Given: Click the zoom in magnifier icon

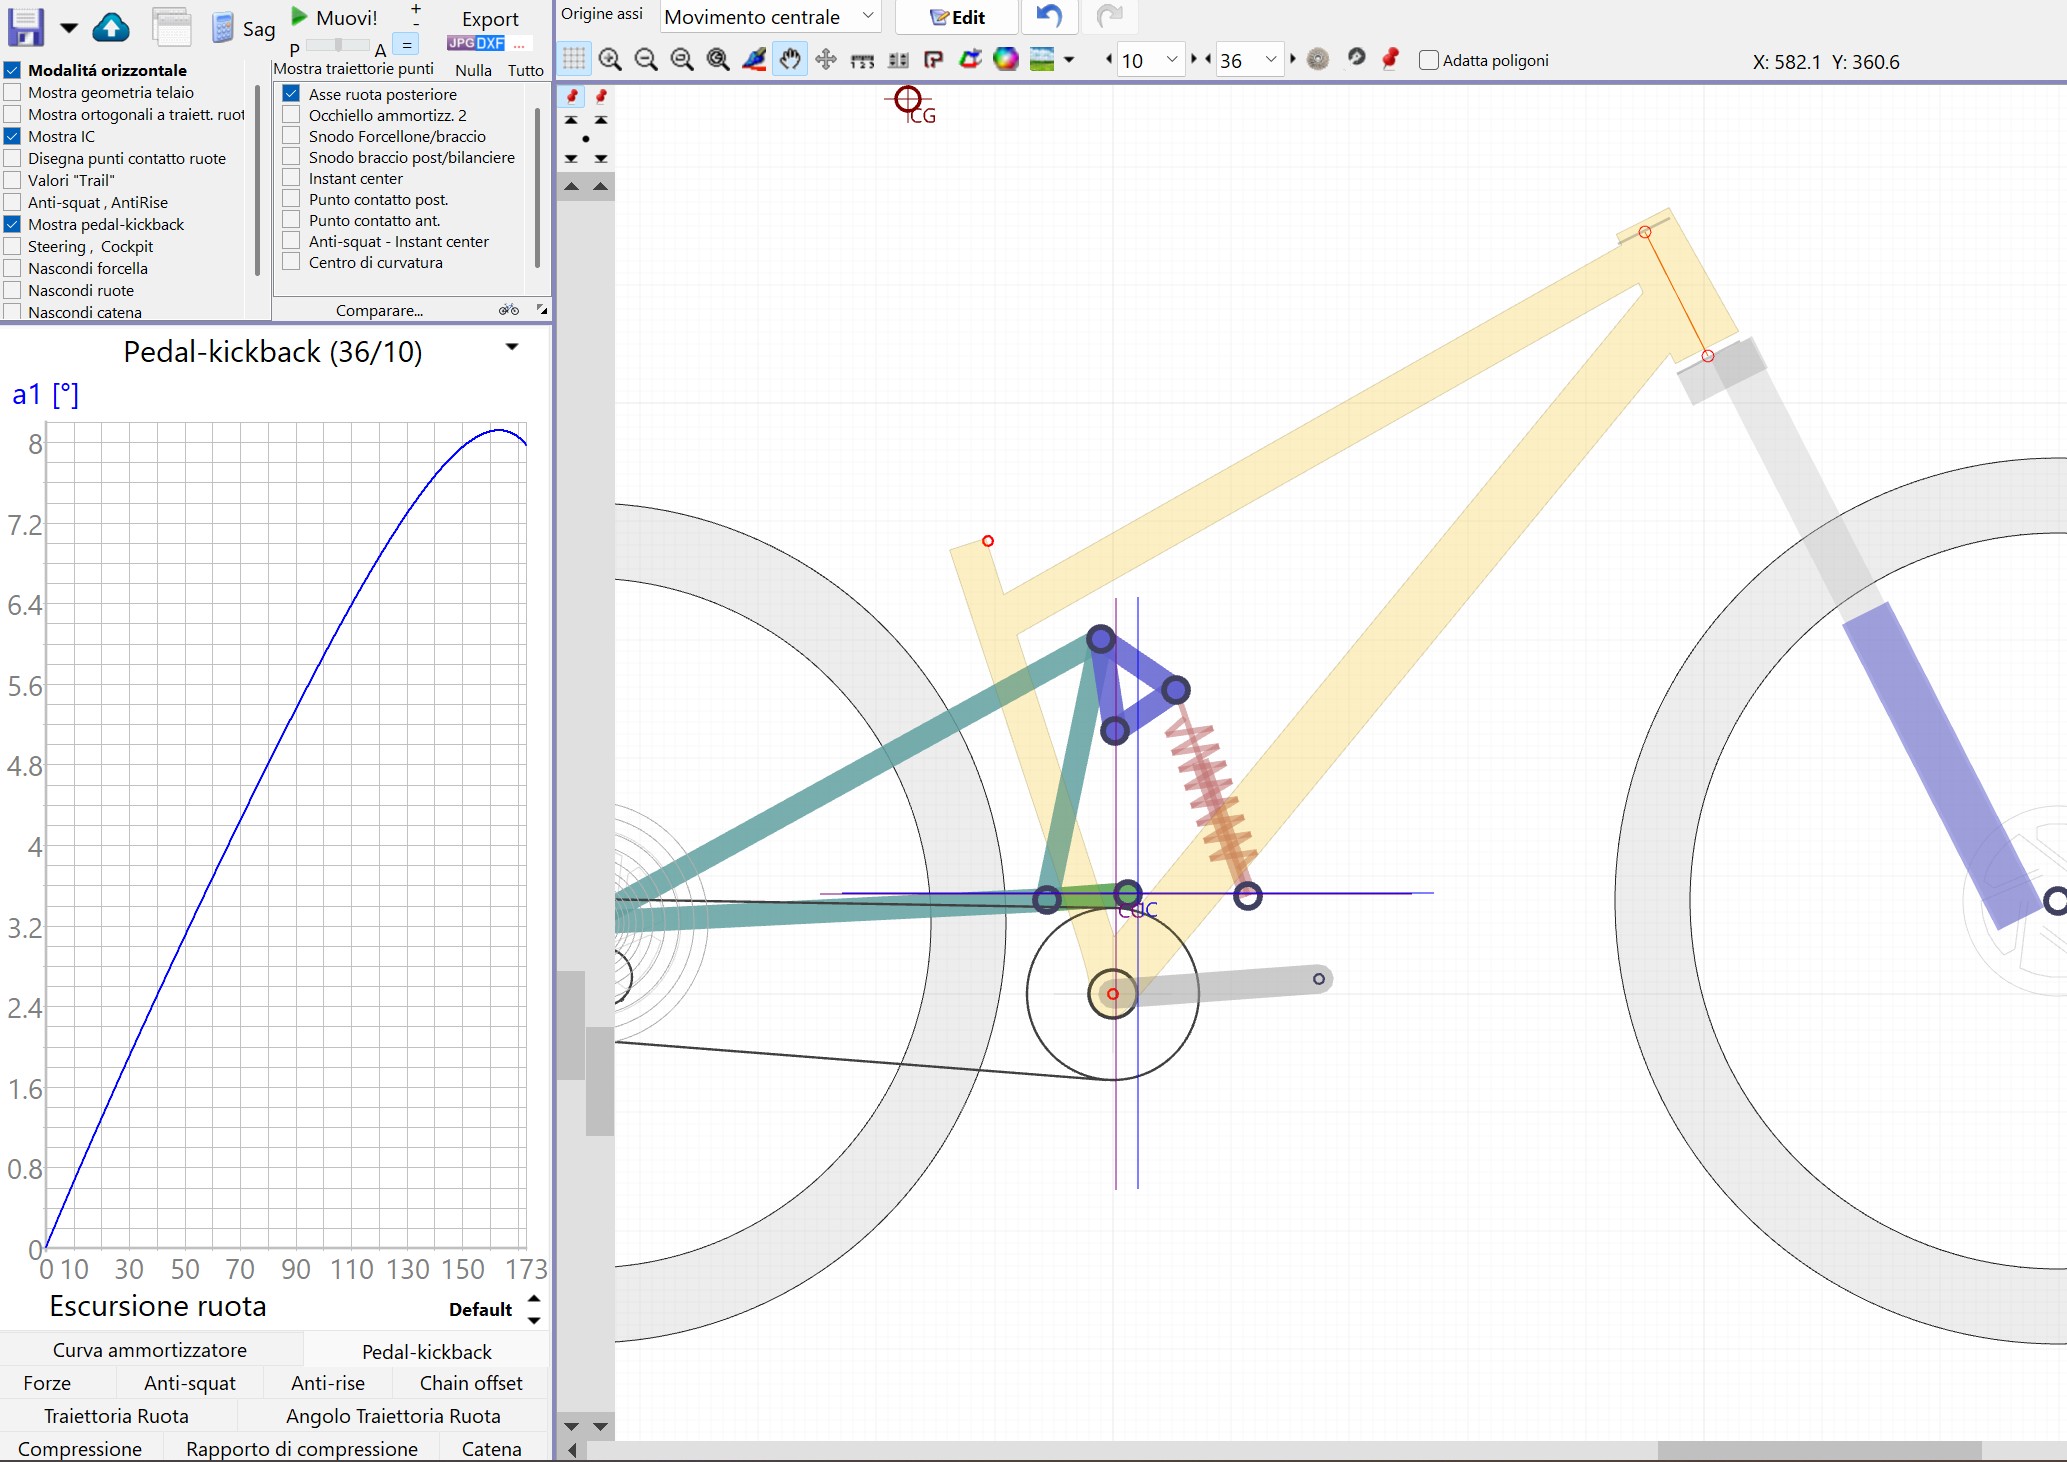Looking at the screenshot, I should [x=610, y=60].
